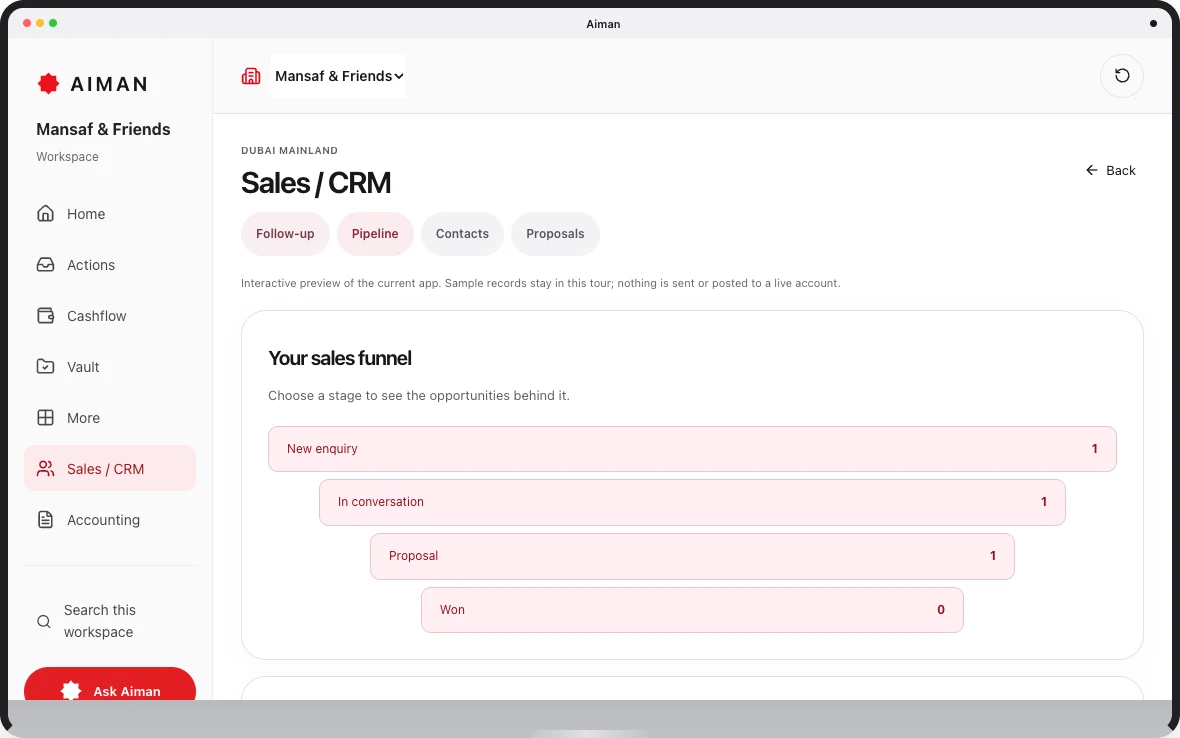Click the In conversation count 1
The image size is (1180, 738).
point(1044,502)
